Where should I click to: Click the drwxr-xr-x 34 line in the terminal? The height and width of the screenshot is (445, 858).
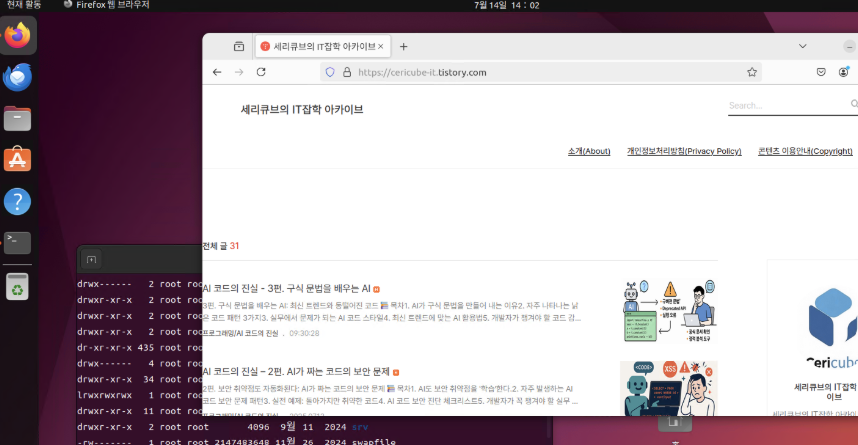pos(140,379)
